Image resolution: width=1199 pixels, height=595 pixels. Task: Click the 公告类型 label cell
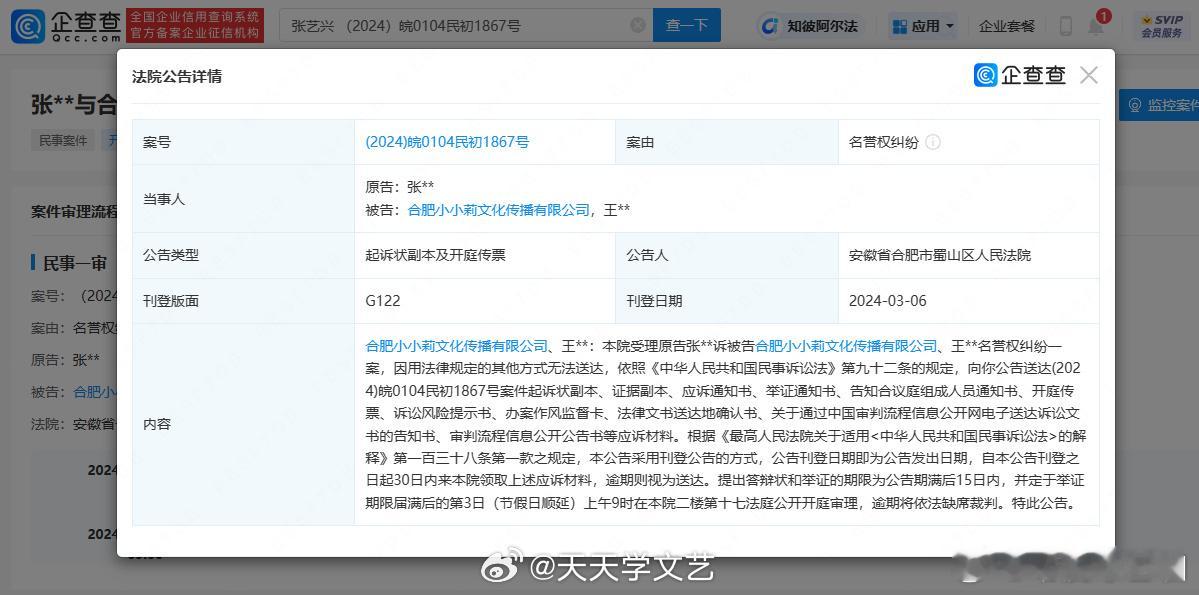[x=243, y=255]
